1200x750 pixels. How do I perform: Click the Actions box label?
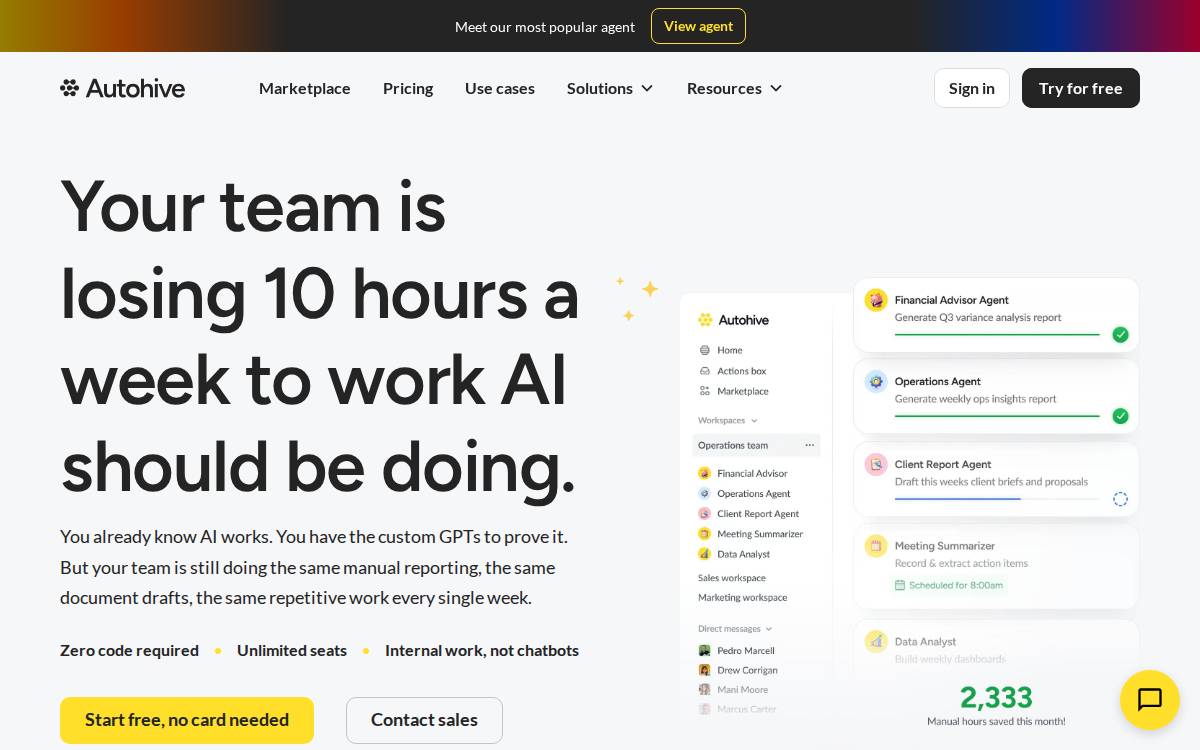741,371
